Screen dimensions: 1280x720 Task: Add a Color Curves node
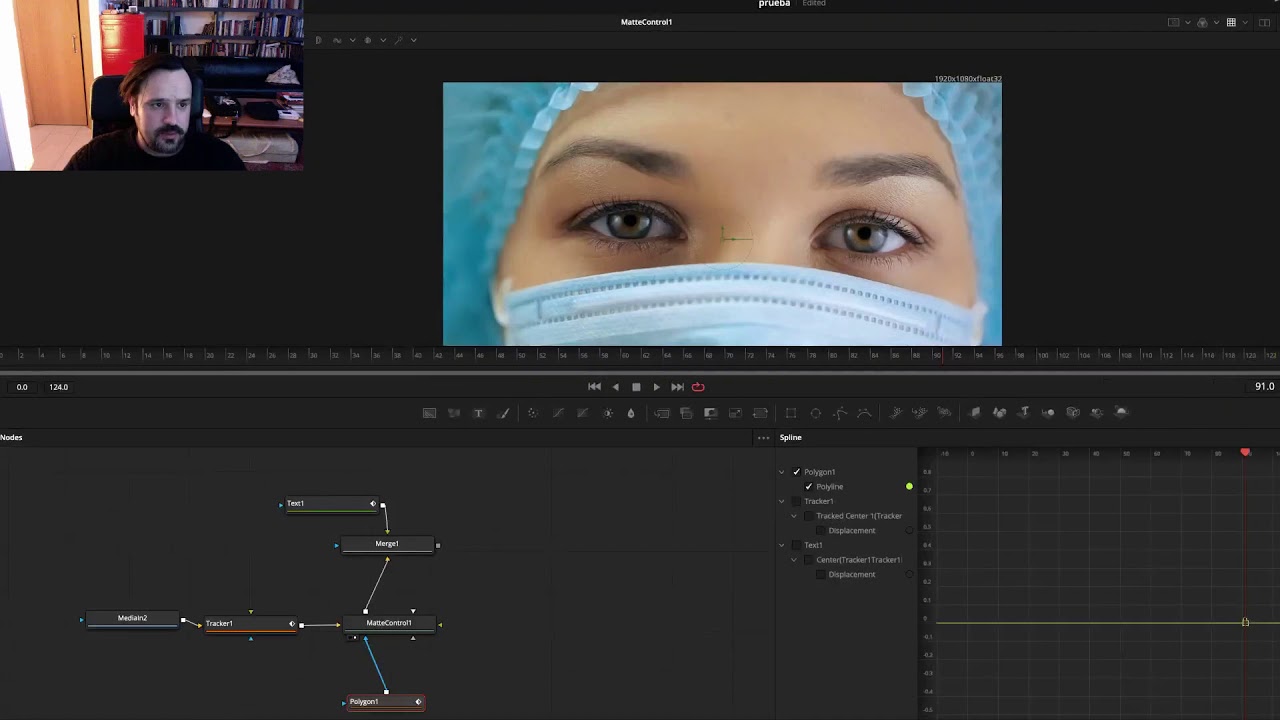(558, 413)
